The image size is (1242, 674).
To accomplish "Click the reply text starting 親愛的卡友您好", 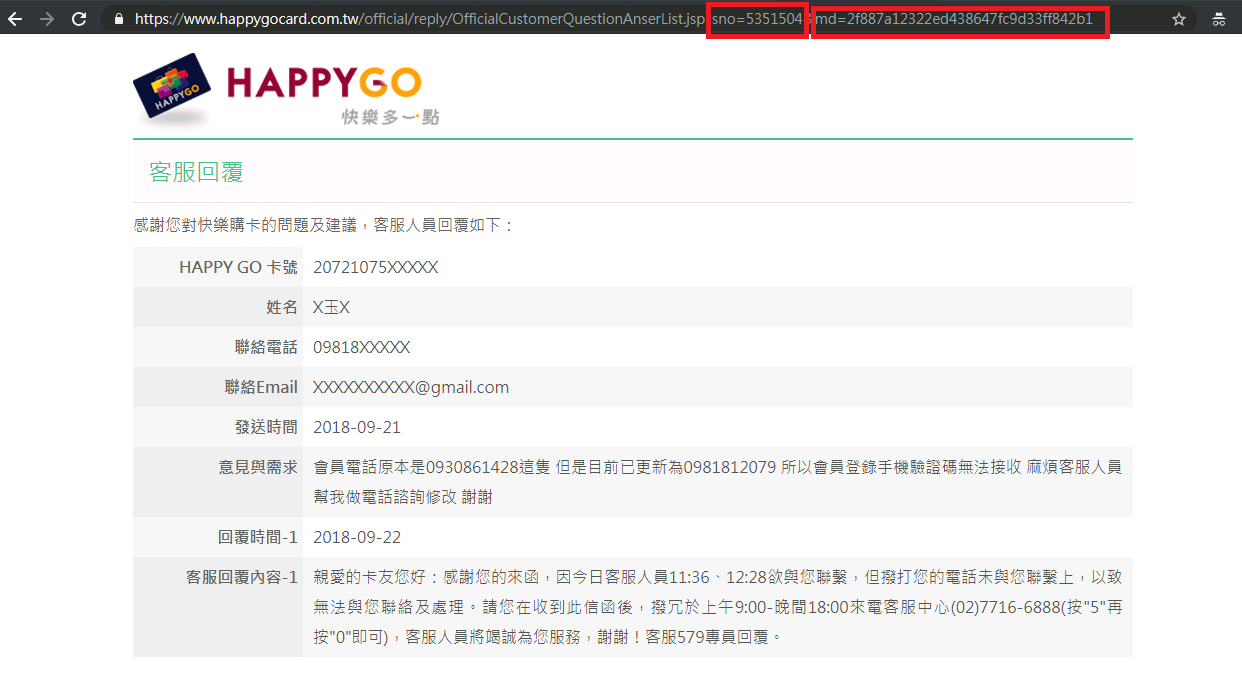I will (717, 606).
